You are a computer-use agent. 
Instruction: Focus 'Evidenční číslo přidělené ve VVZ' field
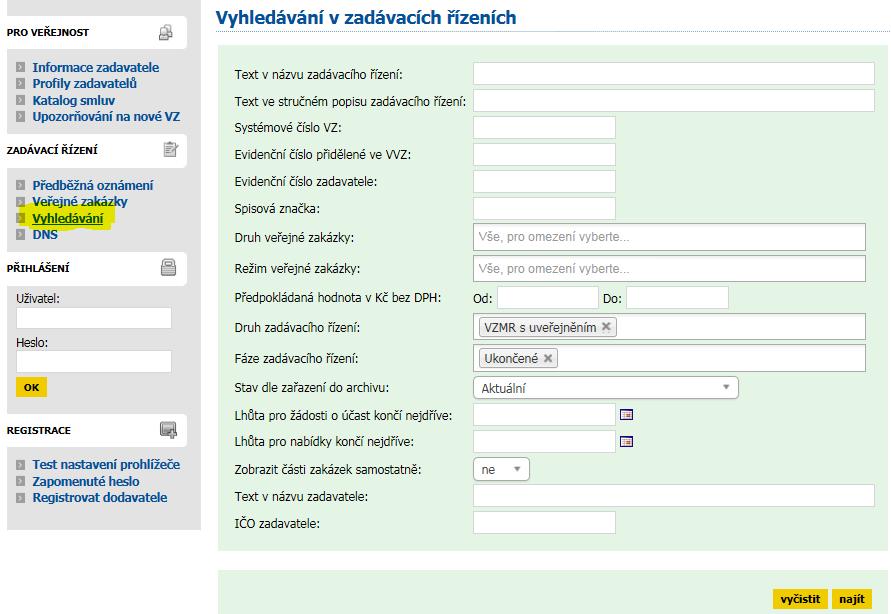point(544,154)
